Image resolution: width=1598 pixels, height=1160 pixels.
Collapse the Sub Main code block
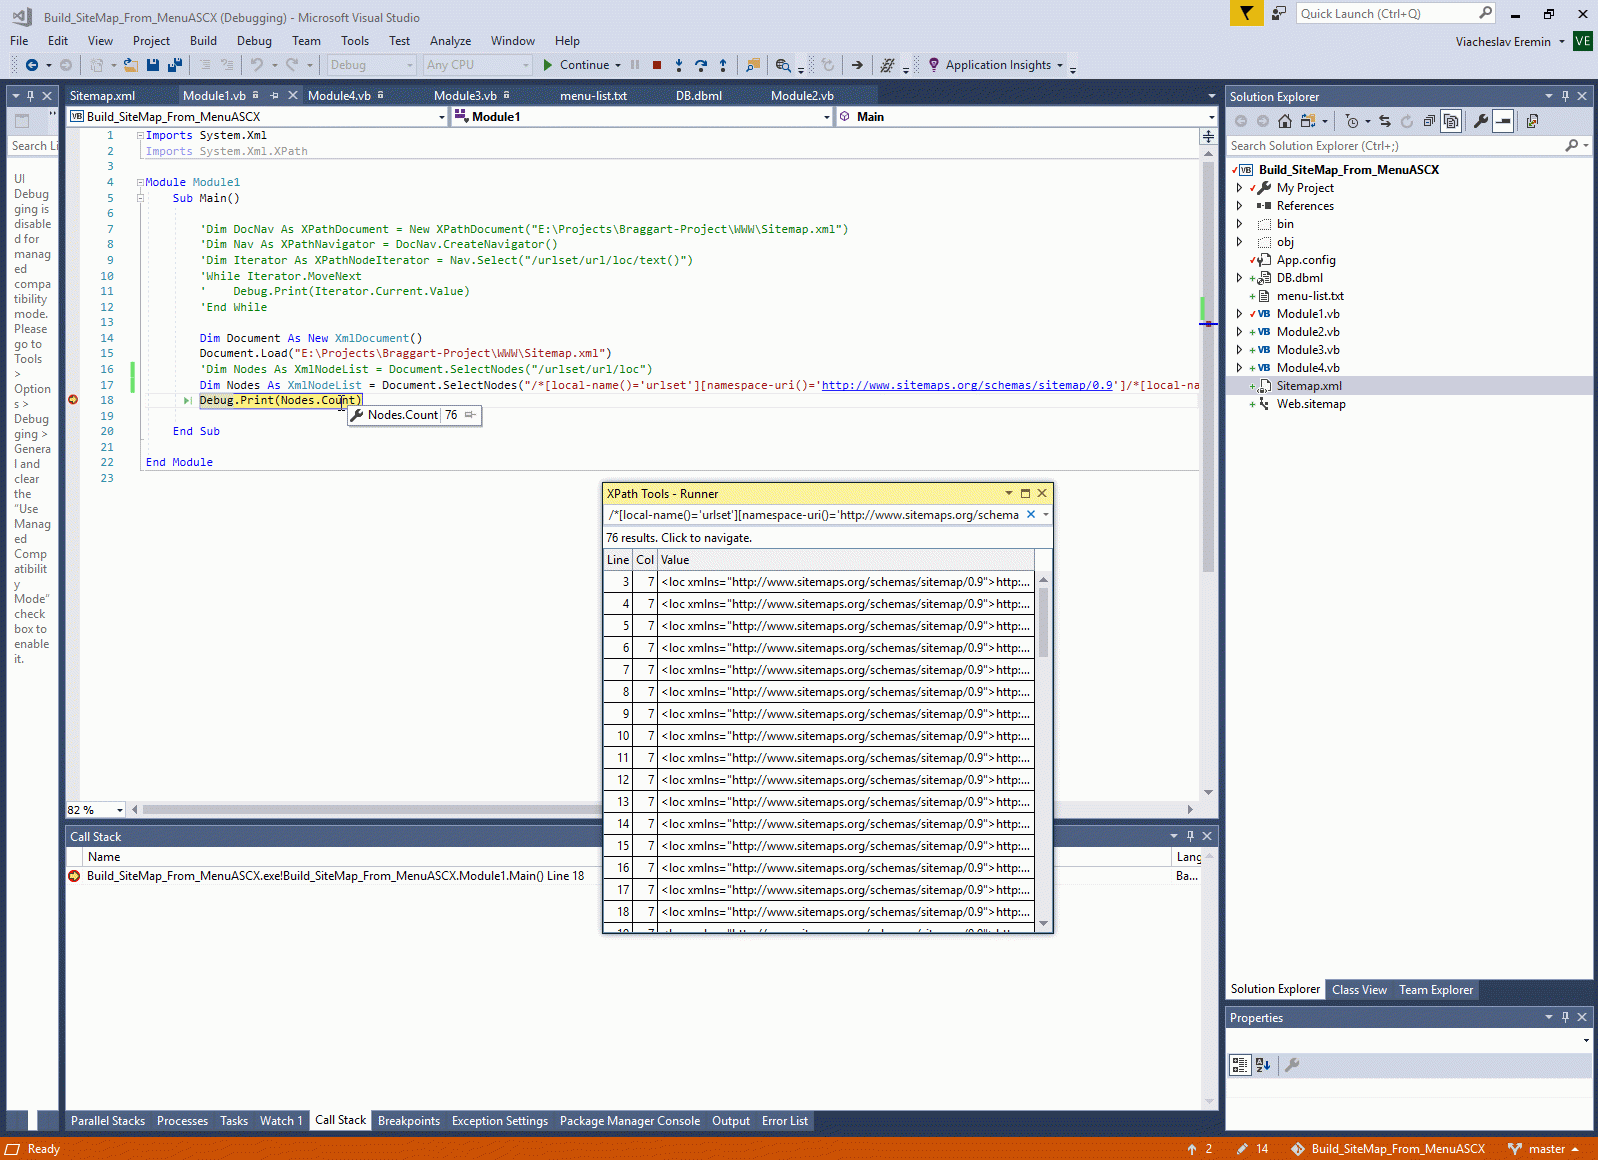[140, 198]
